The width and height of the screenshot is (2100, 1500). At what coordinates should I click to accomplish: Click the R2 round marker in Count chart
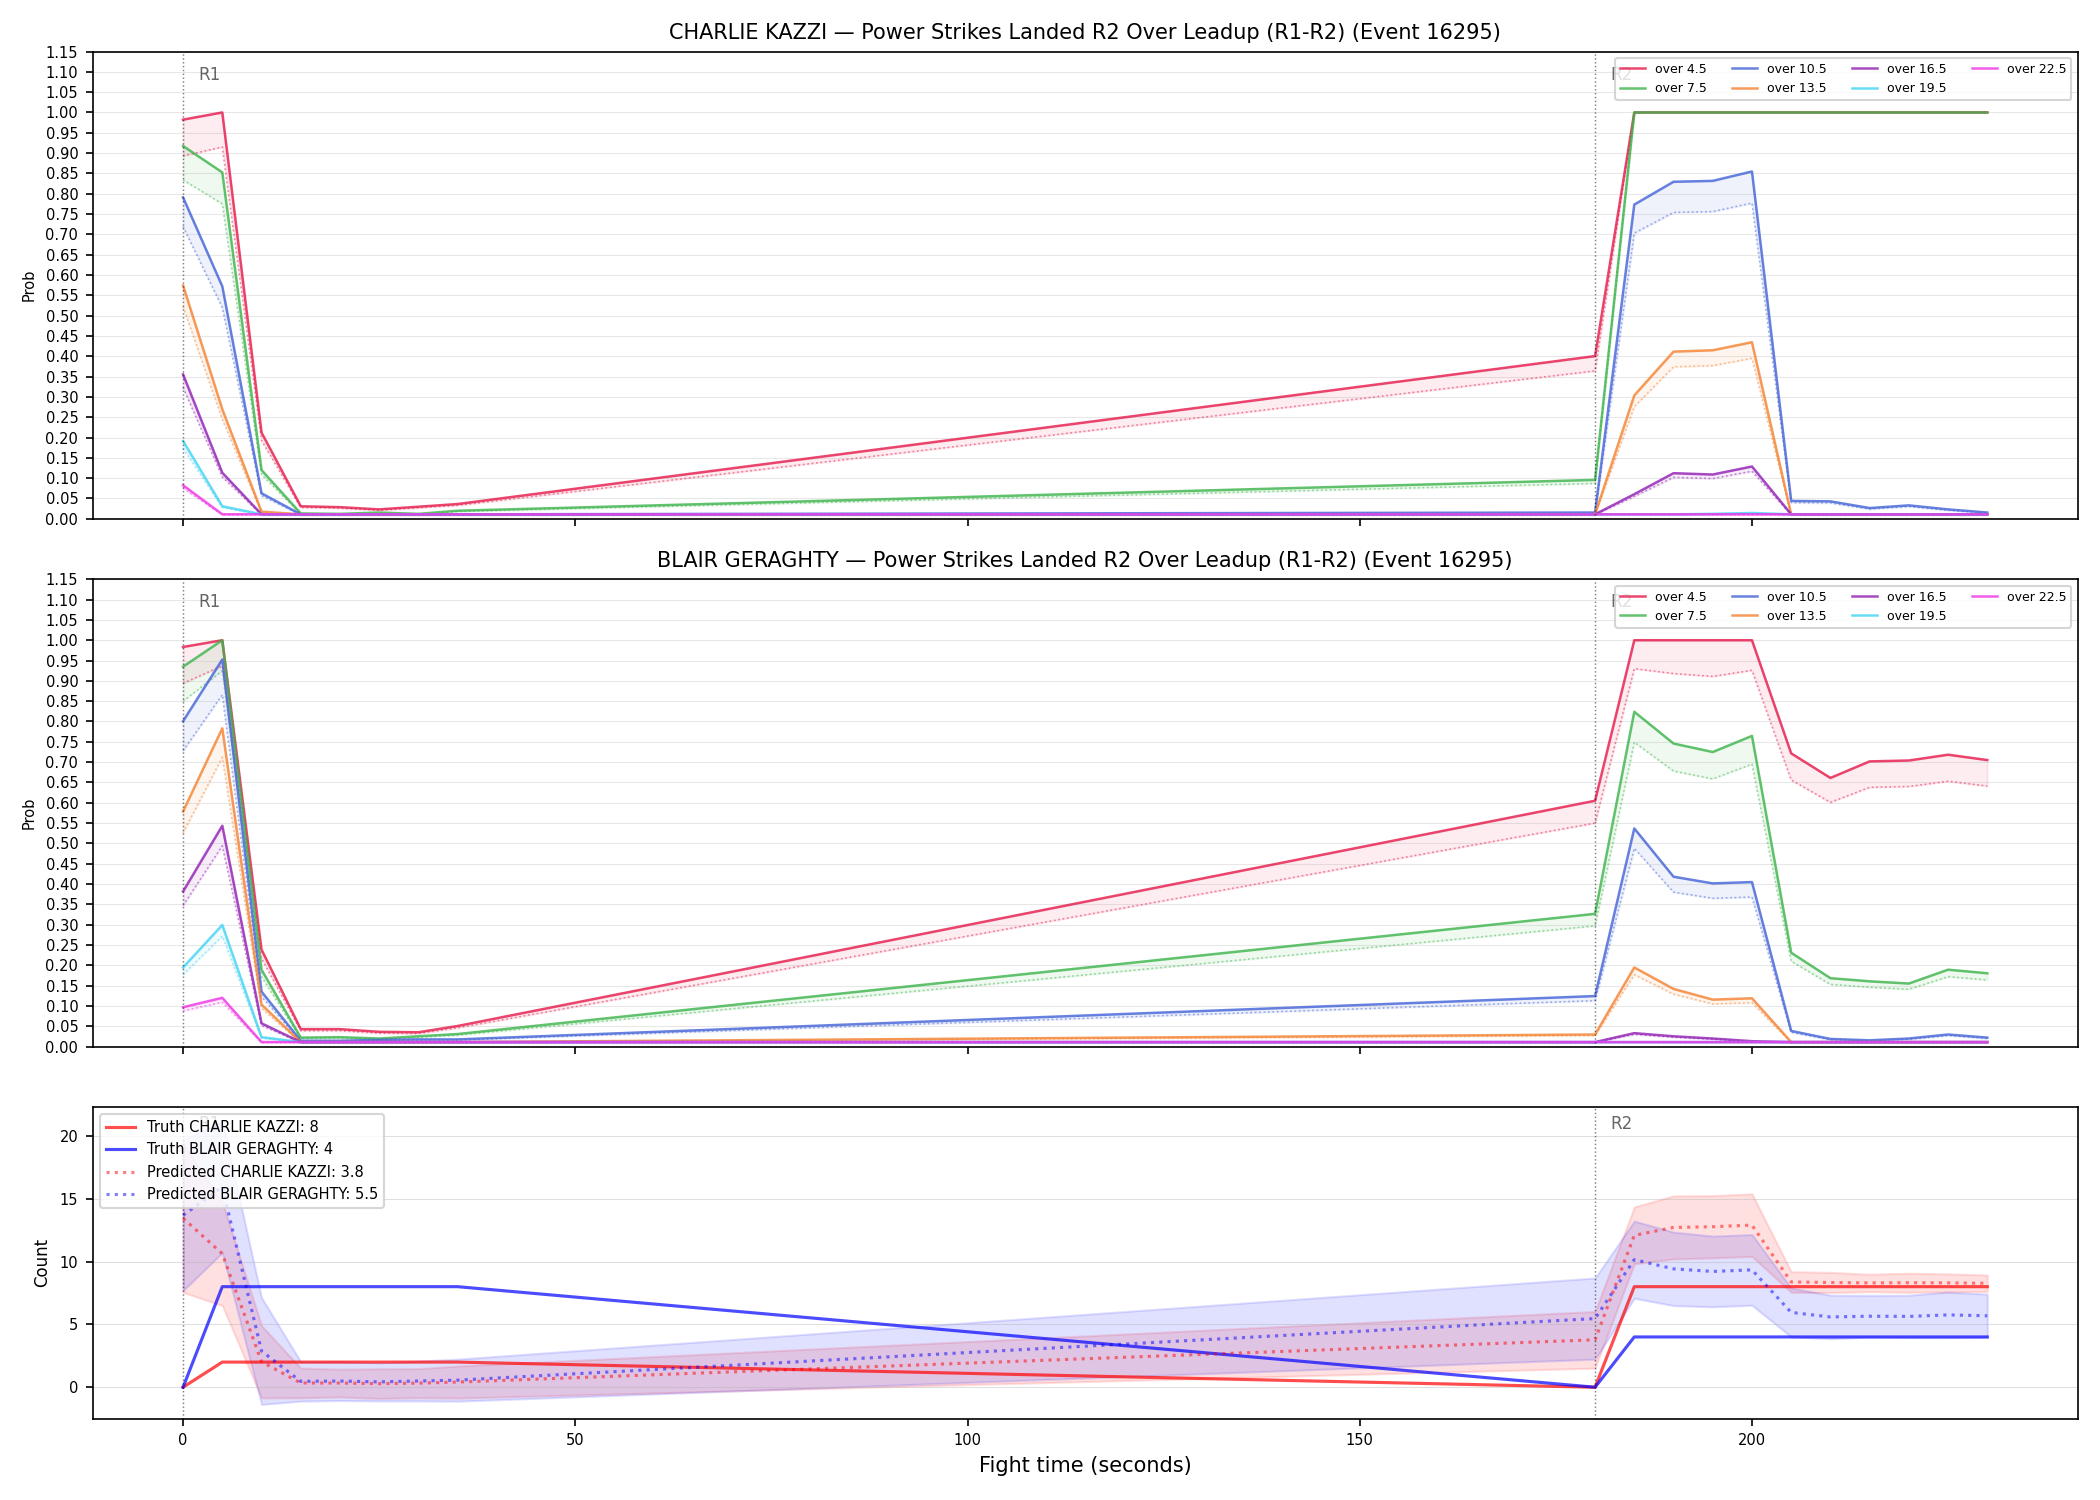[1621, 1124]
